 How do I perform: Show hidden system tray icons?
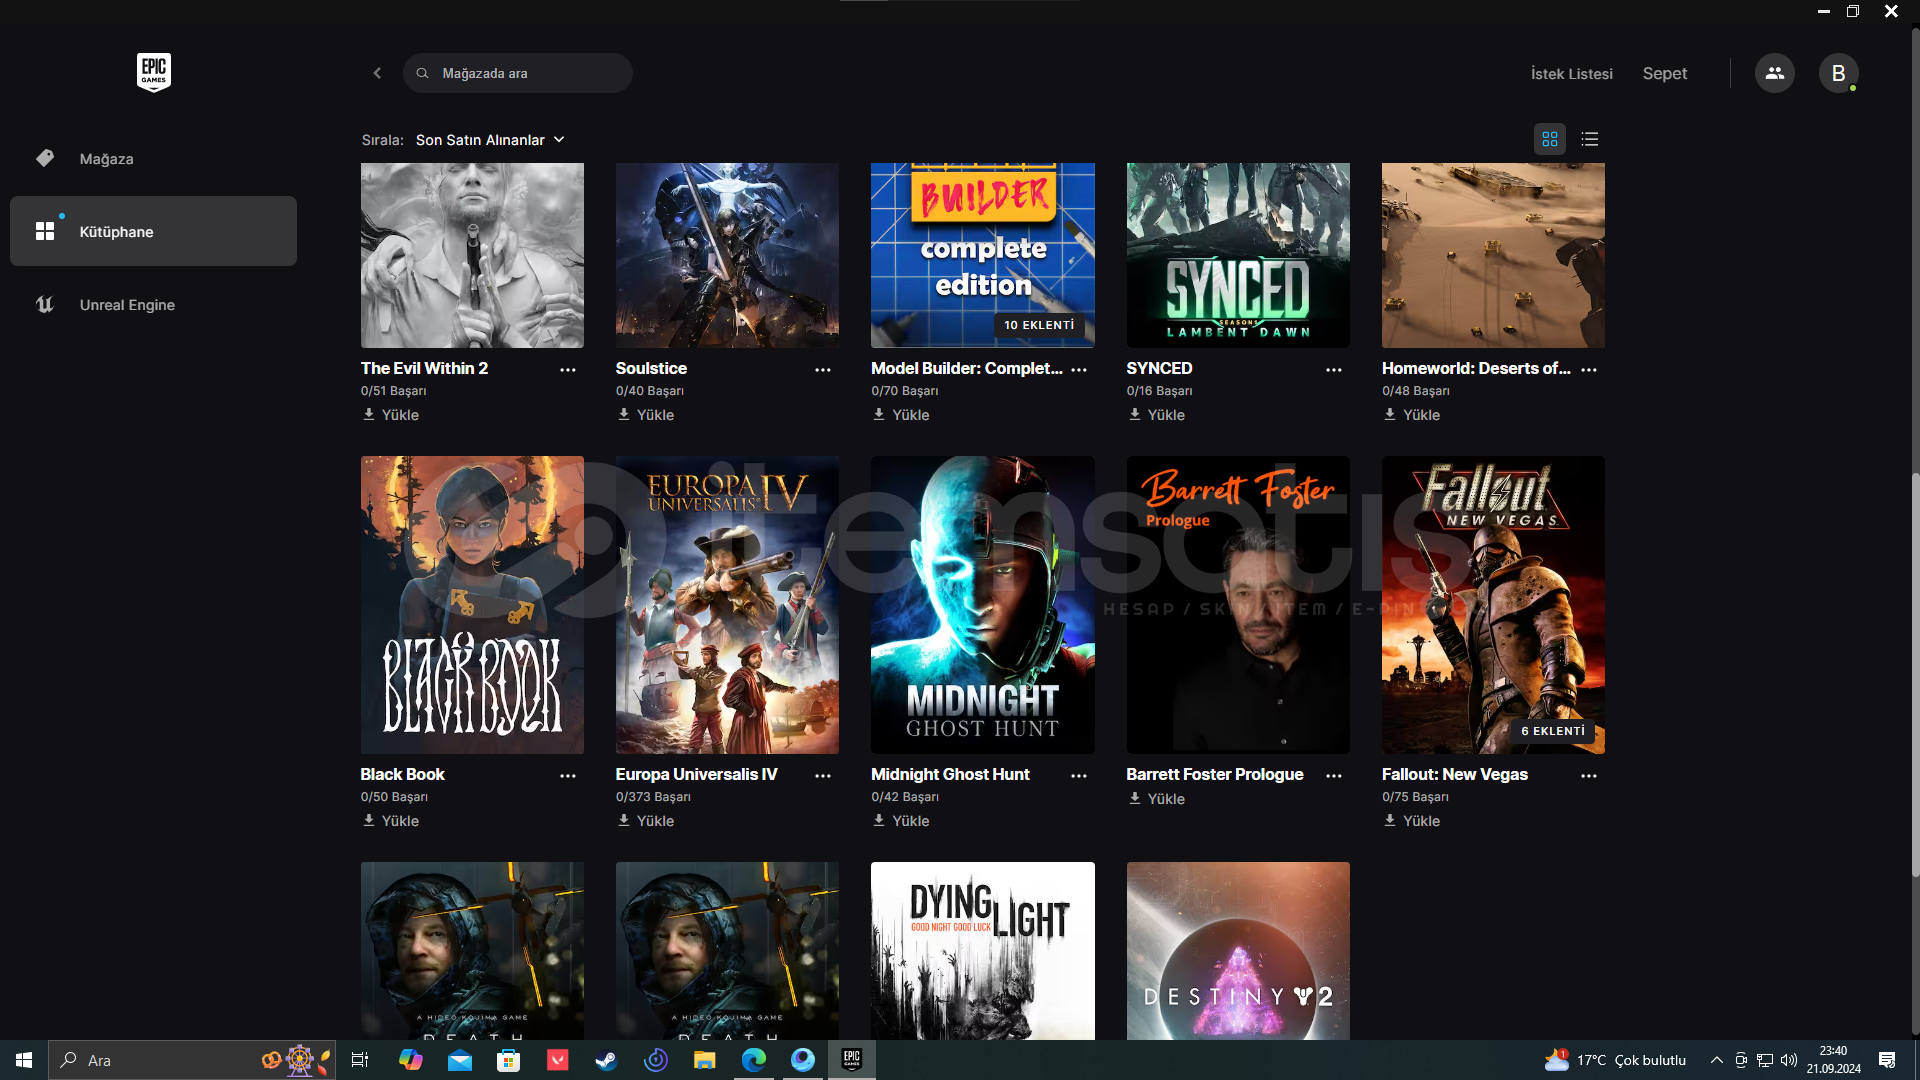tap(1717, 1060)
